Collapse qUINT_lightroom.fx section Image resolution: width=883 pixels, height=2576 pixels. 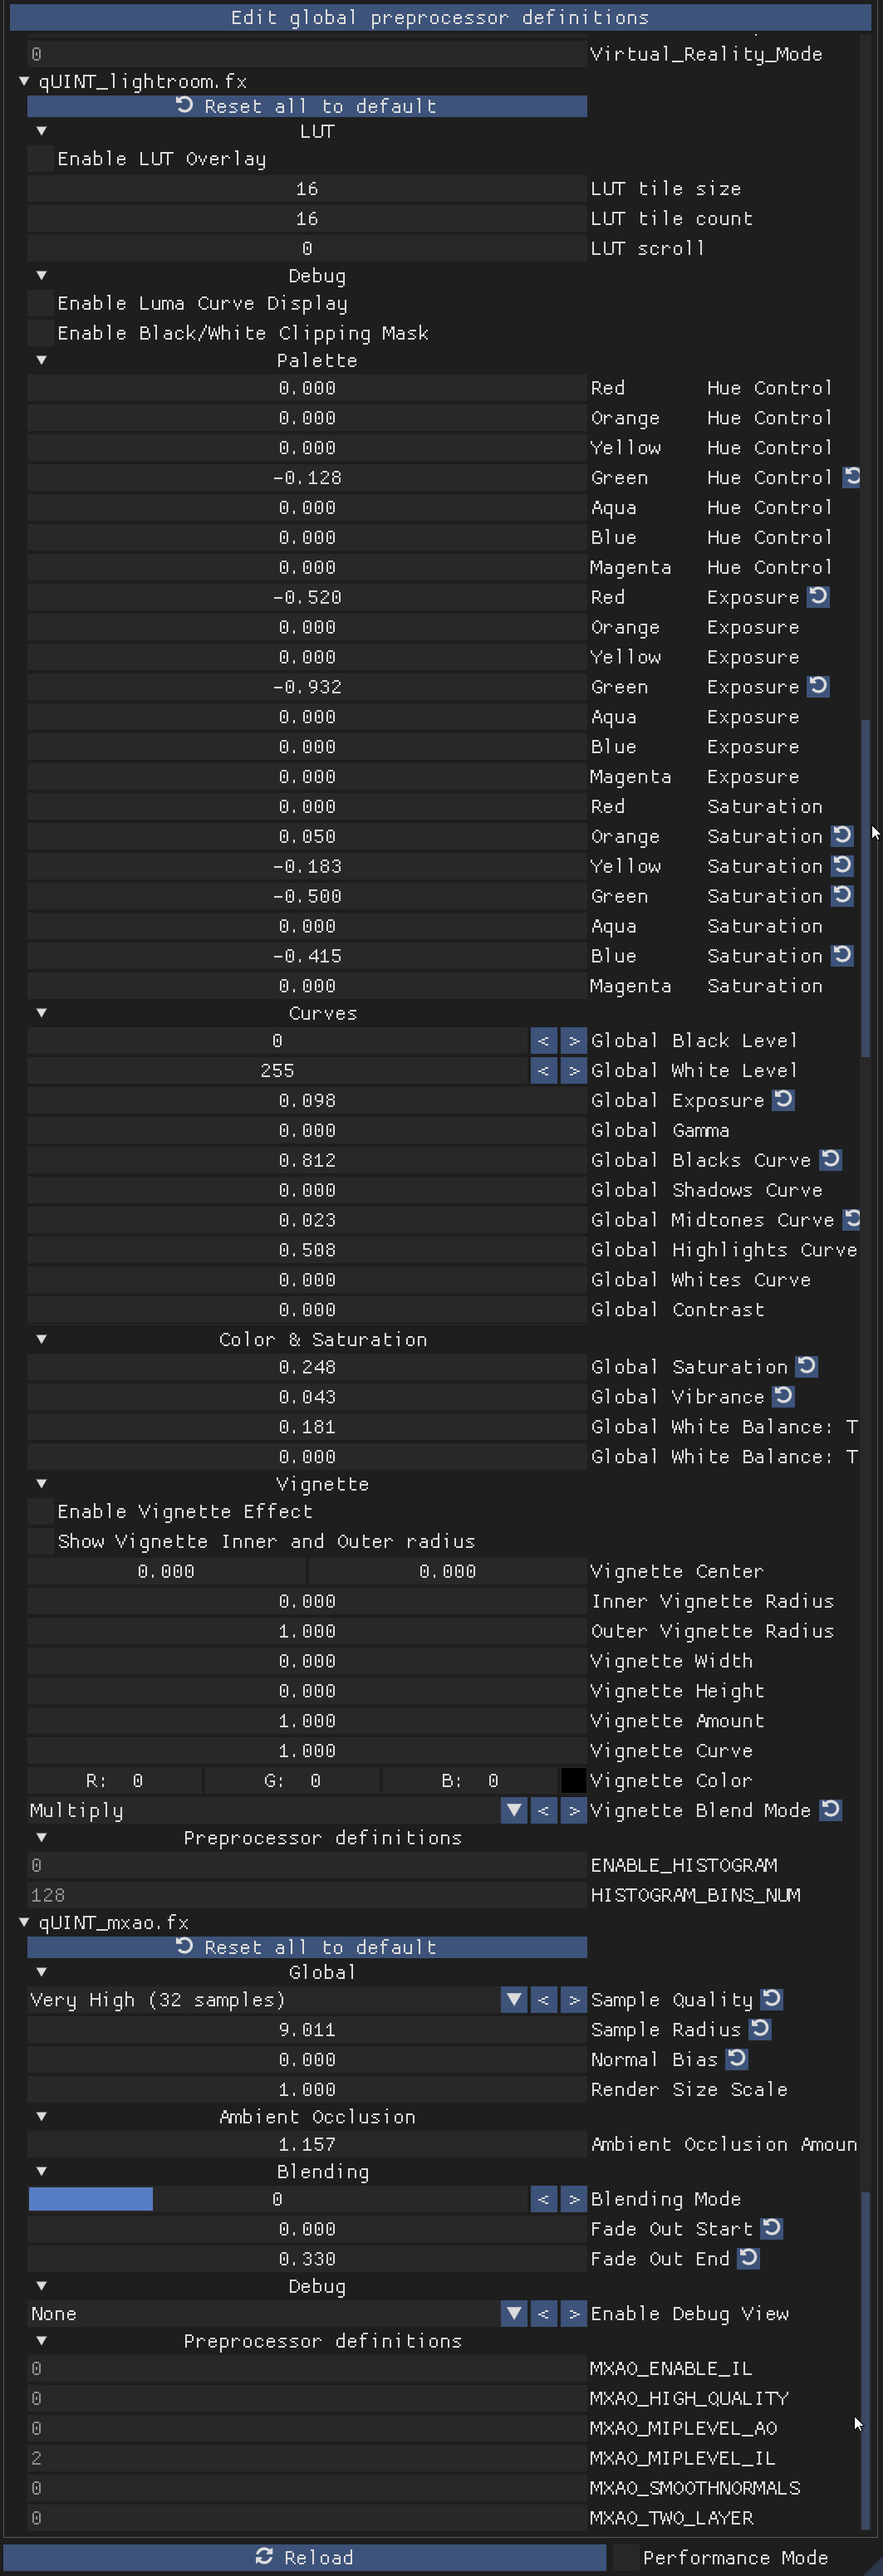(x=24, y=81)
